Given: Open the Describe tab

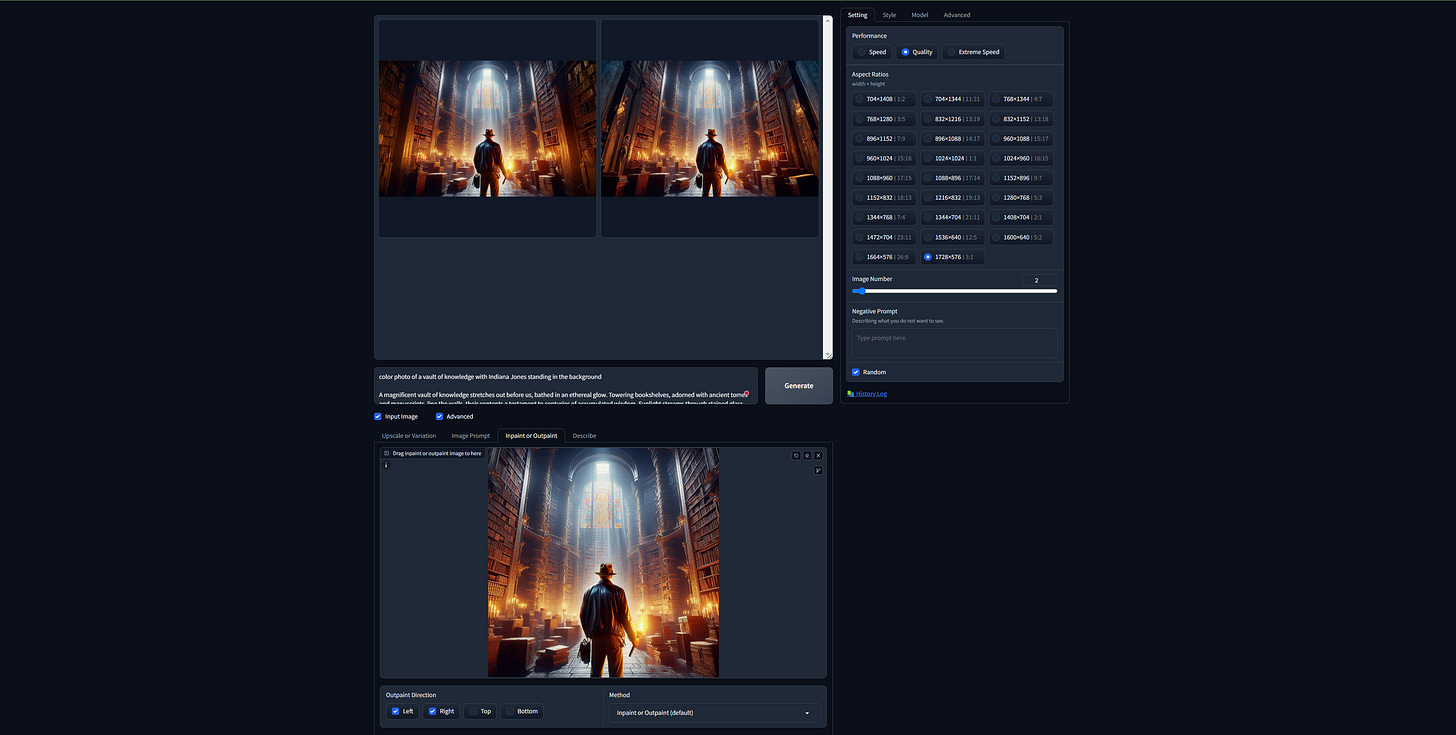Looking at the screenshot, I should coord(584,436).
